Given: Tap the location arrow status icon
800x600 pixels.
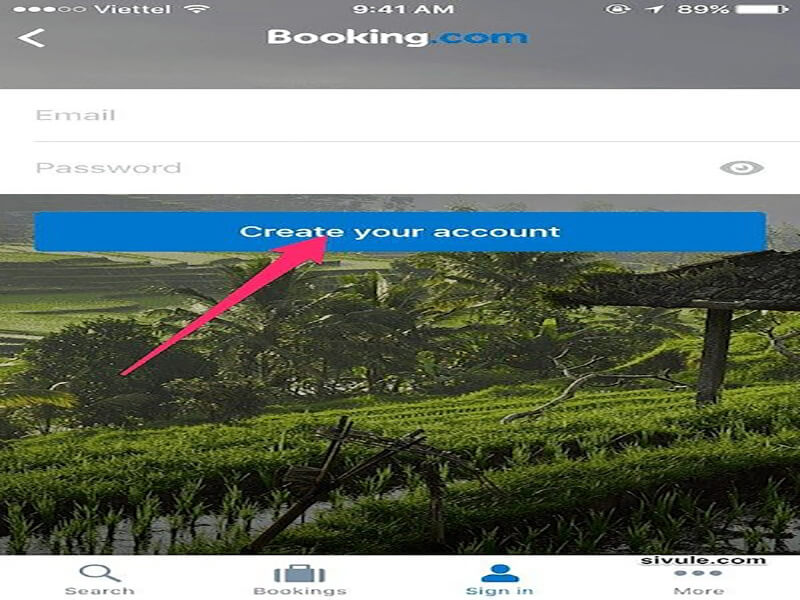Looking at the screenshot, I should coord(655,9).
